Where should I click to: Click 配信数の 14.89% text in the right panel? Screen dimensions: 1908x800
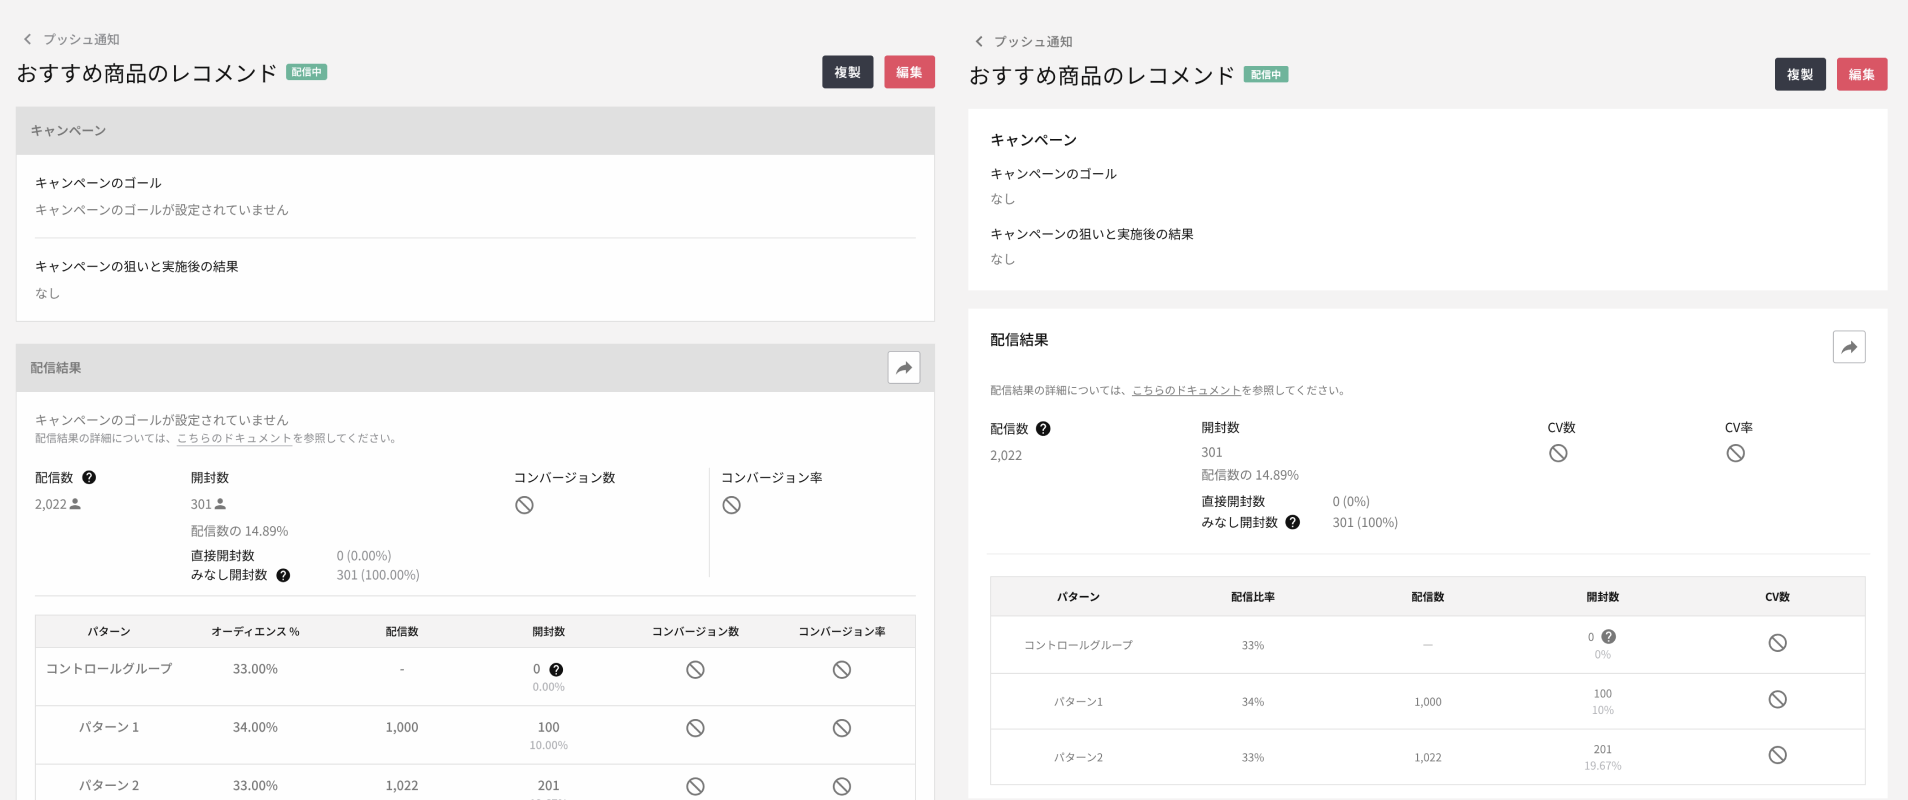(x=1250, y=475)
